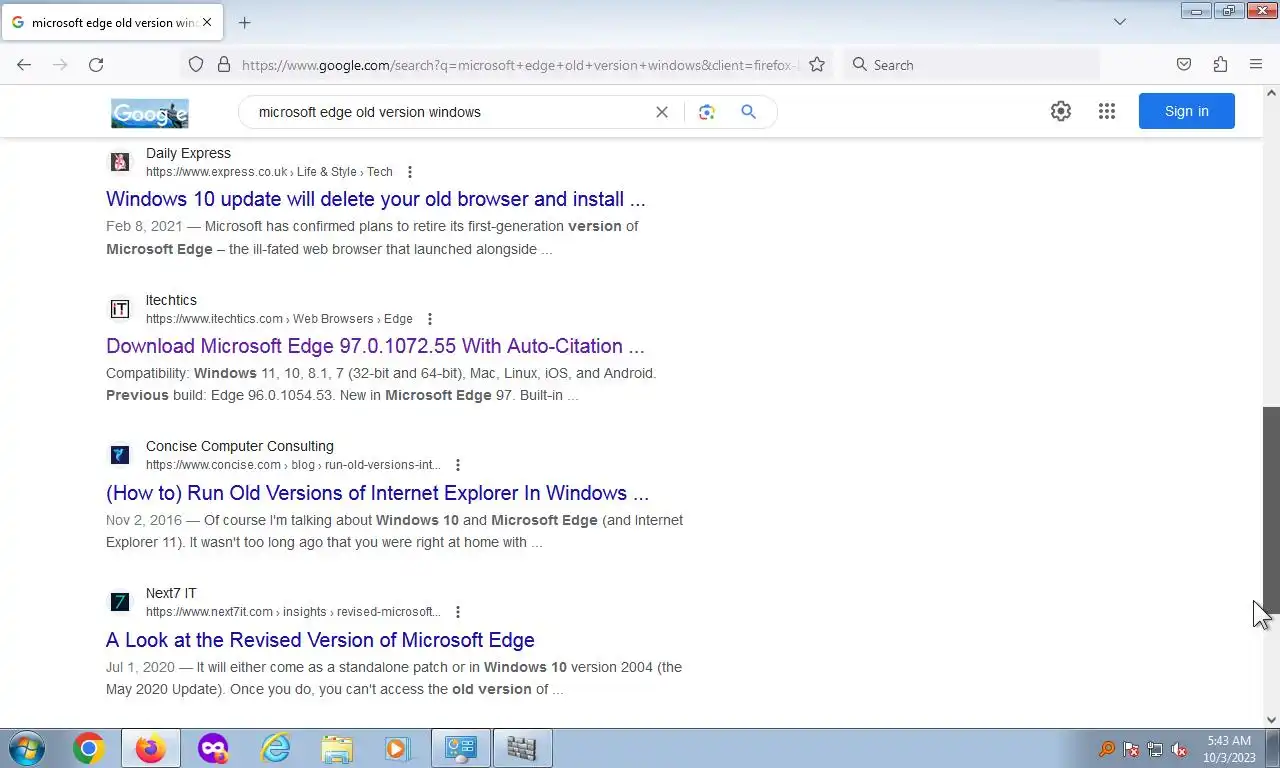The height and width of the screenshot is (768, 1280).
Task: Click the Concise Computer Consulting favicon
Action: coord(120,455)
